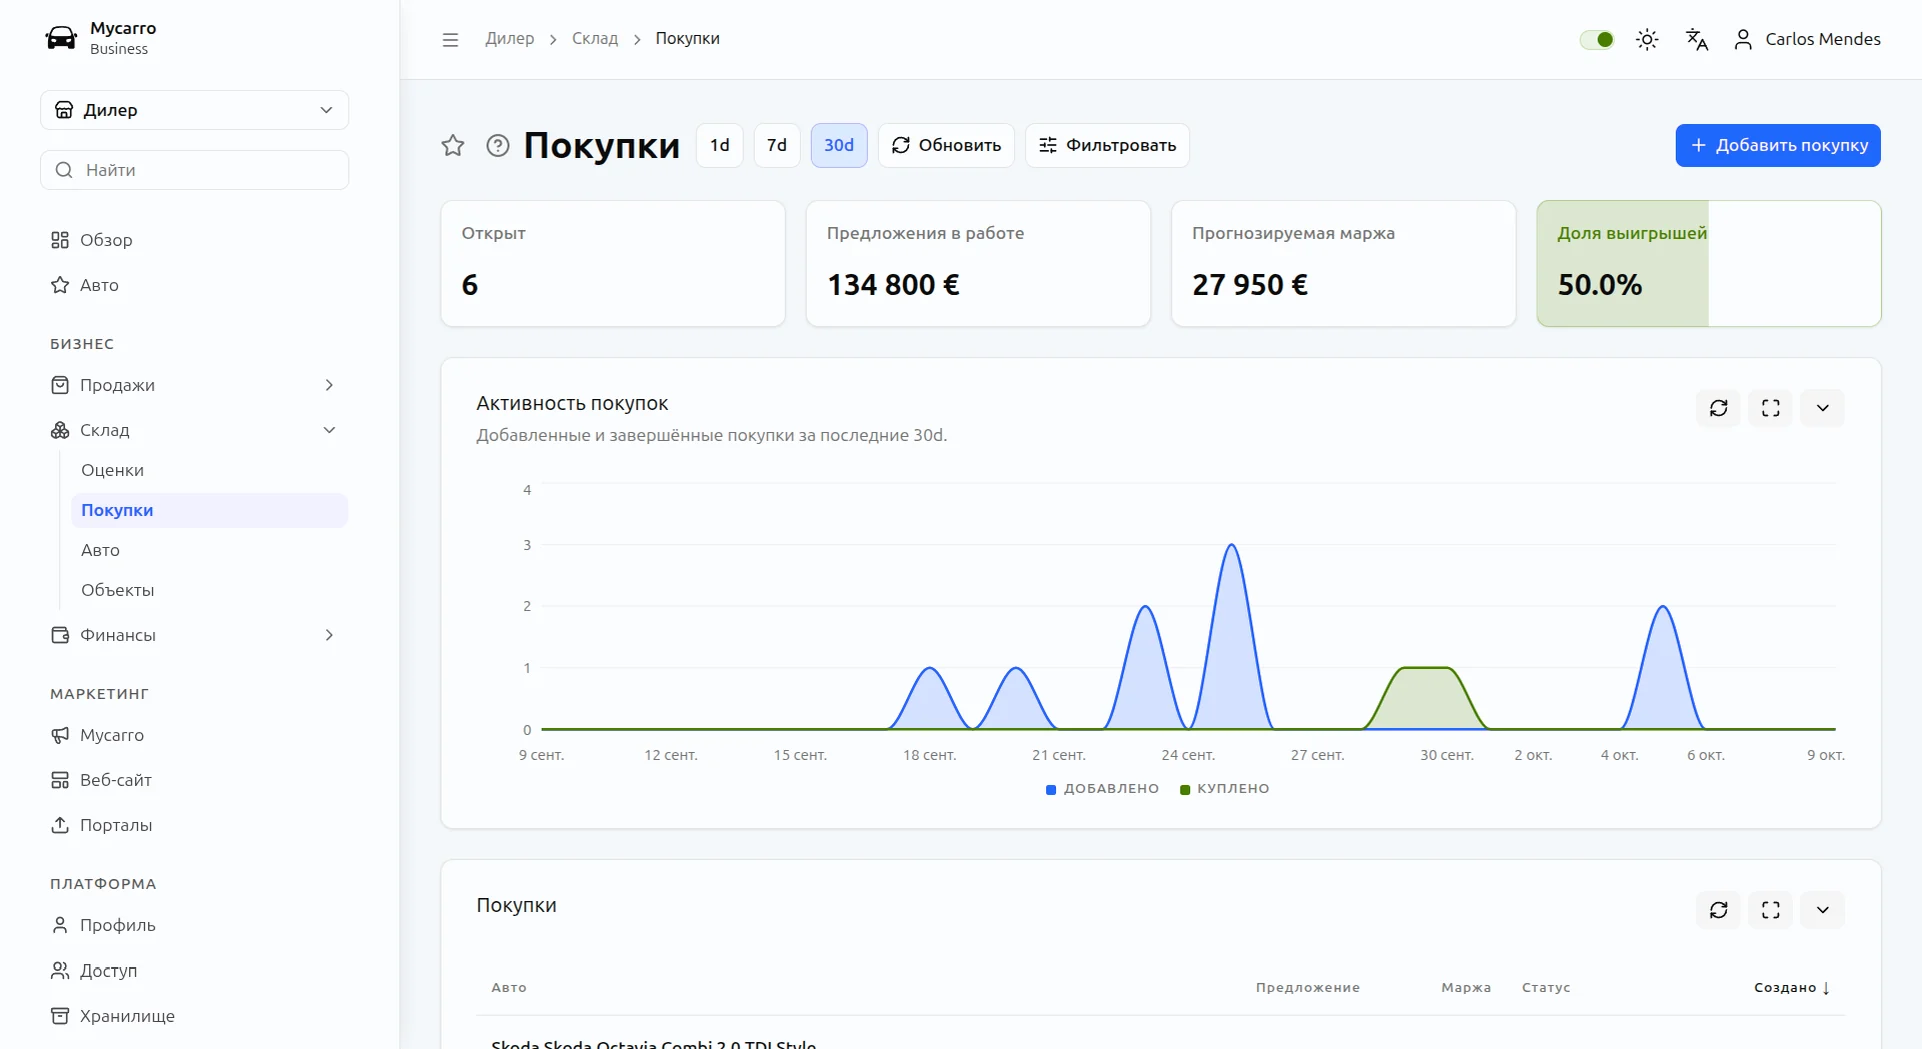Screen dimensions: 1922x1049
Task: Open Обзор in the sidebar
Action: point(194,240)
